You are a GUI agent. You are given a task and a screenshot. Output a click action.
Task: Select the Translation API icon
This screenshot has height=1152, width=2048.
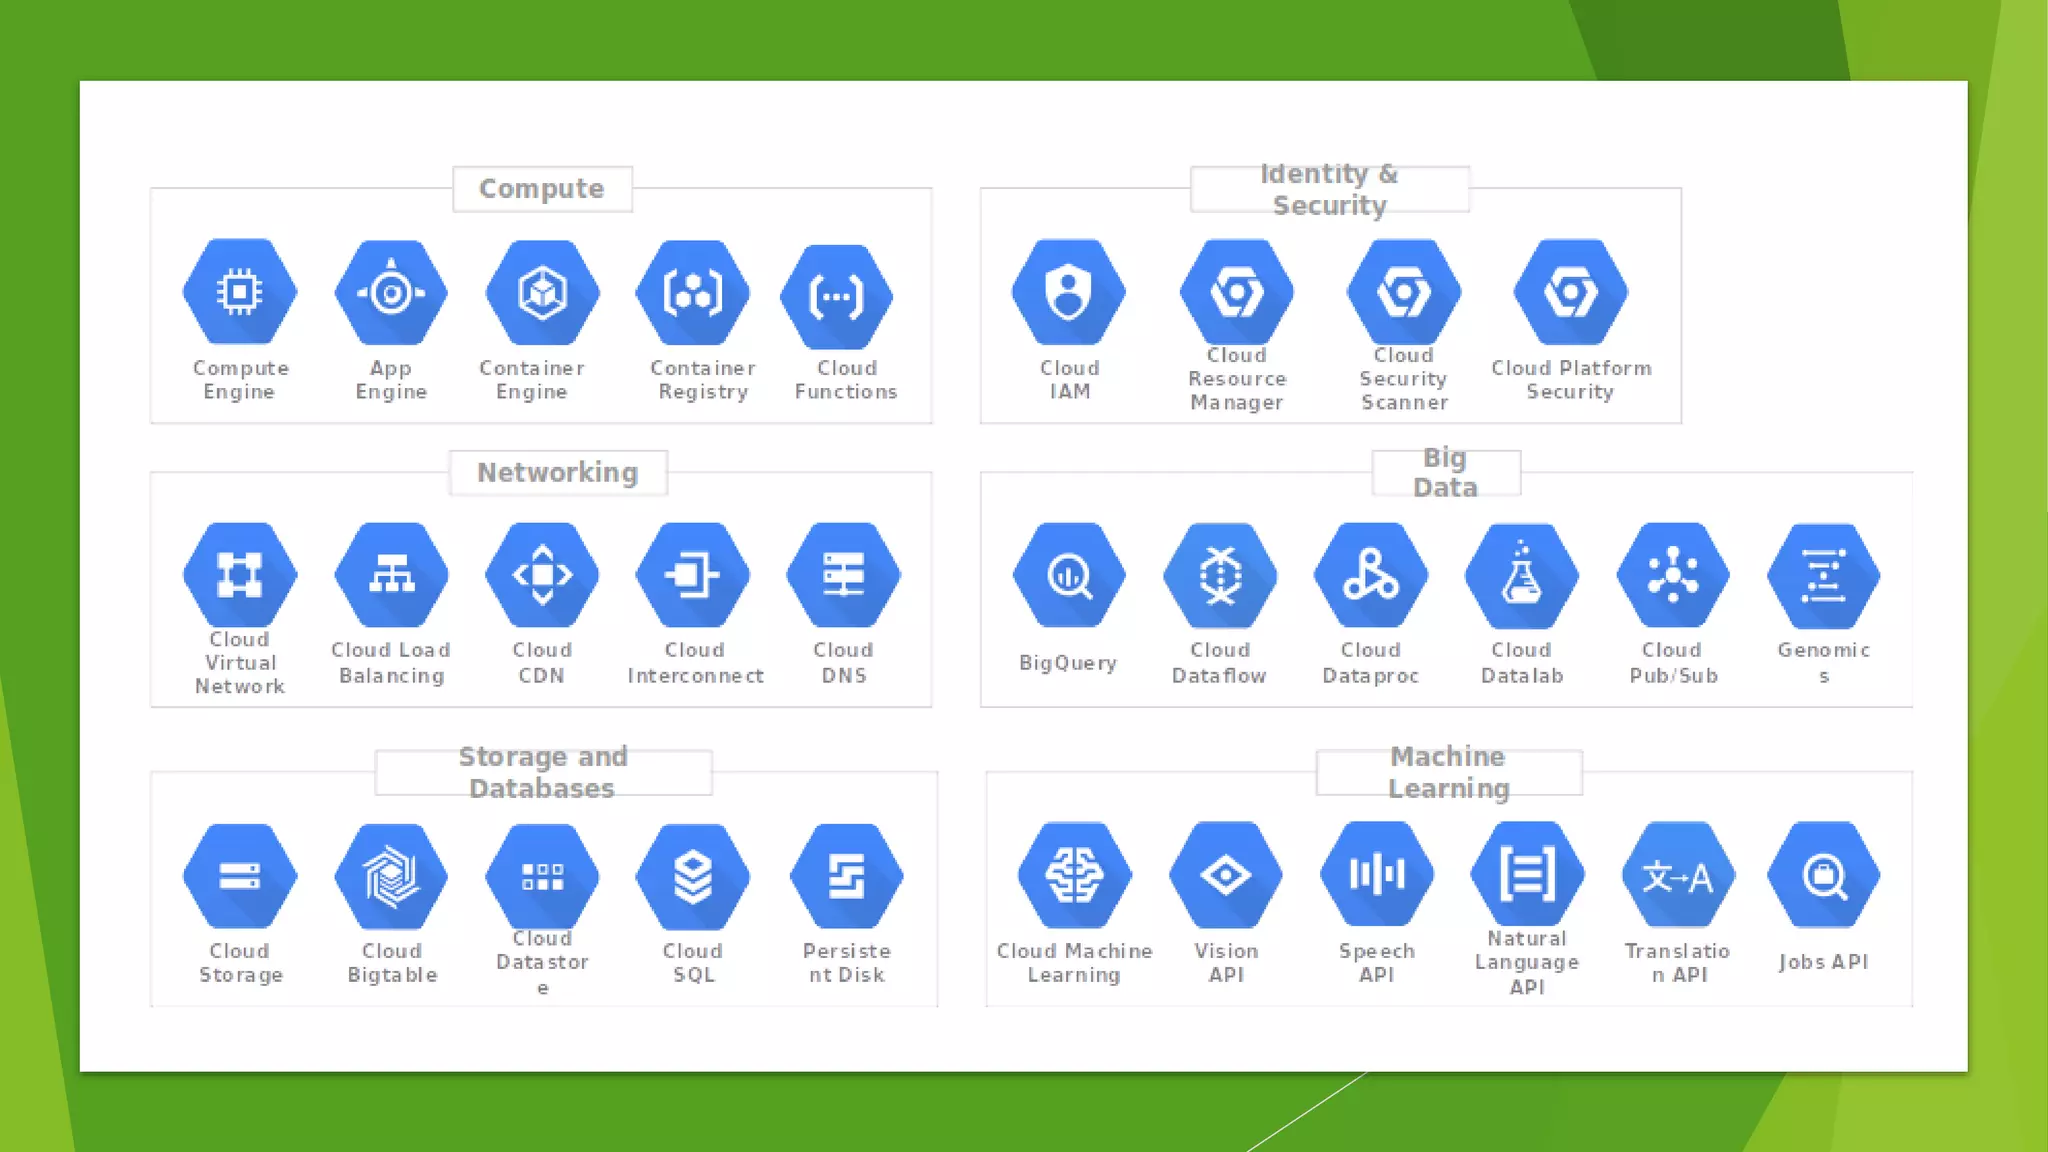tap(1678, 875)
